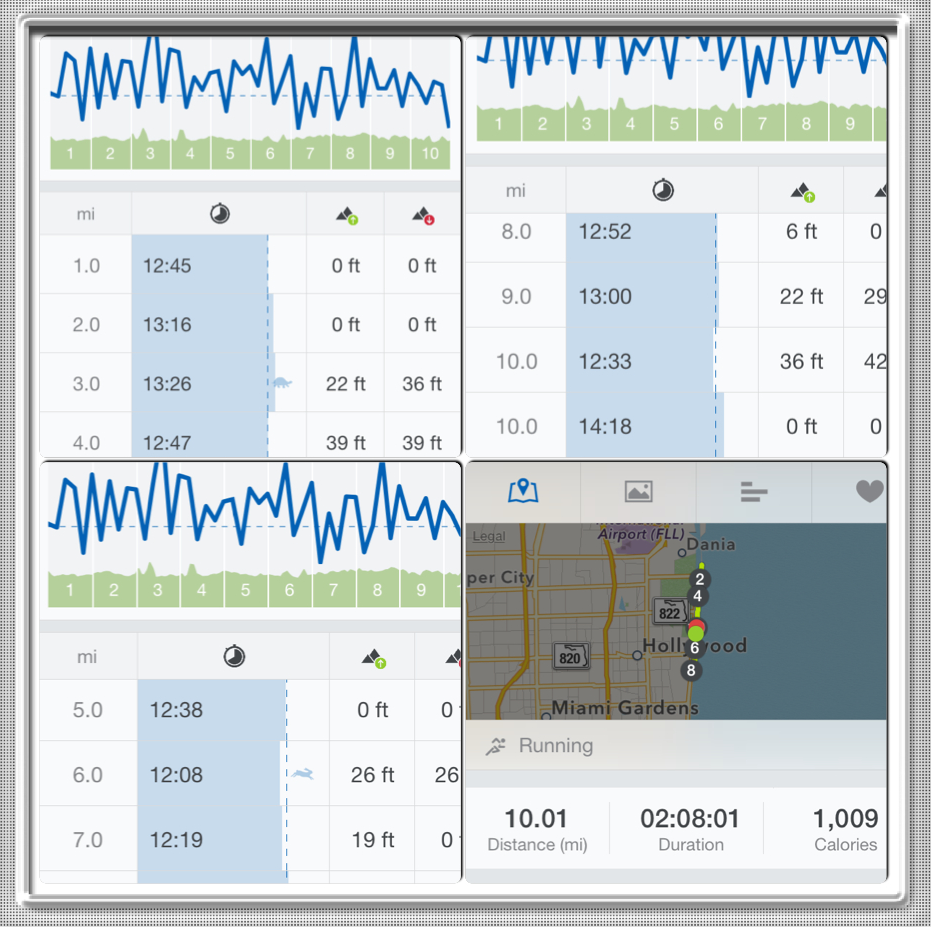Viewport: 931px width, 927px height.
Task: Tap the 3.0 mile label
Action: click(x=86, y=384)
